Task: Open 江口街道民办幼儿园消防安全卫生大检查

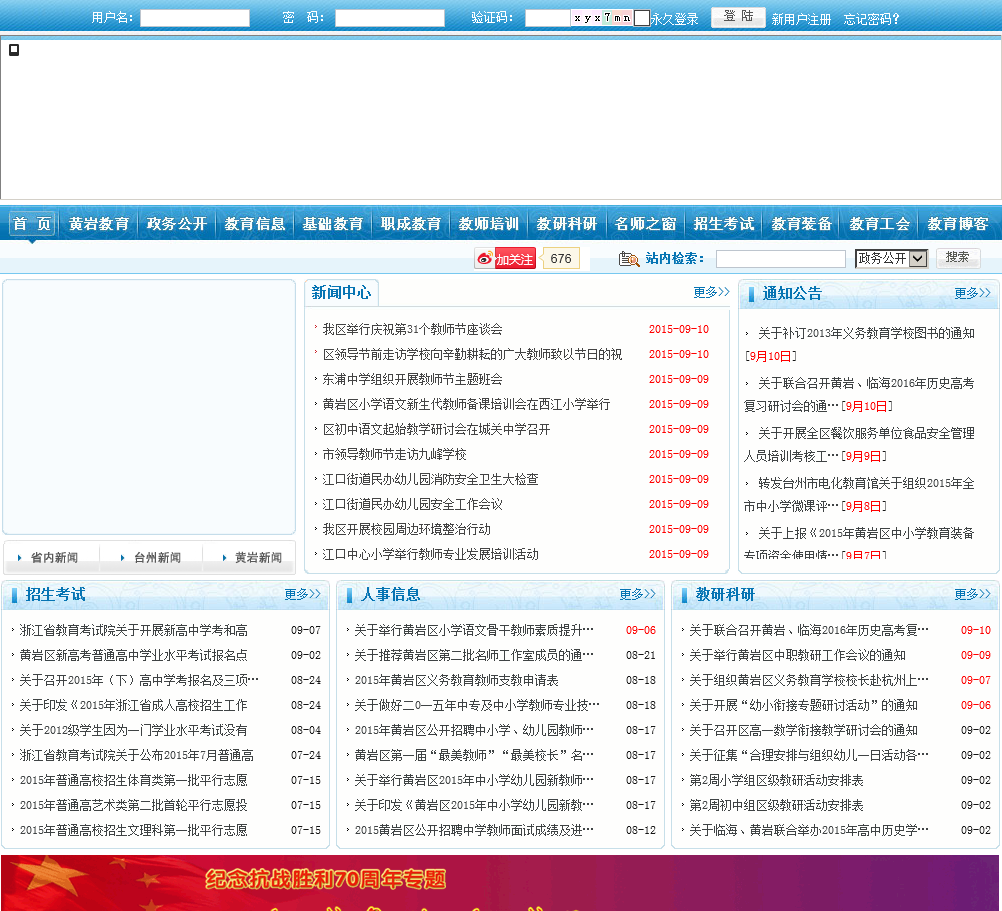Action: 430,479
